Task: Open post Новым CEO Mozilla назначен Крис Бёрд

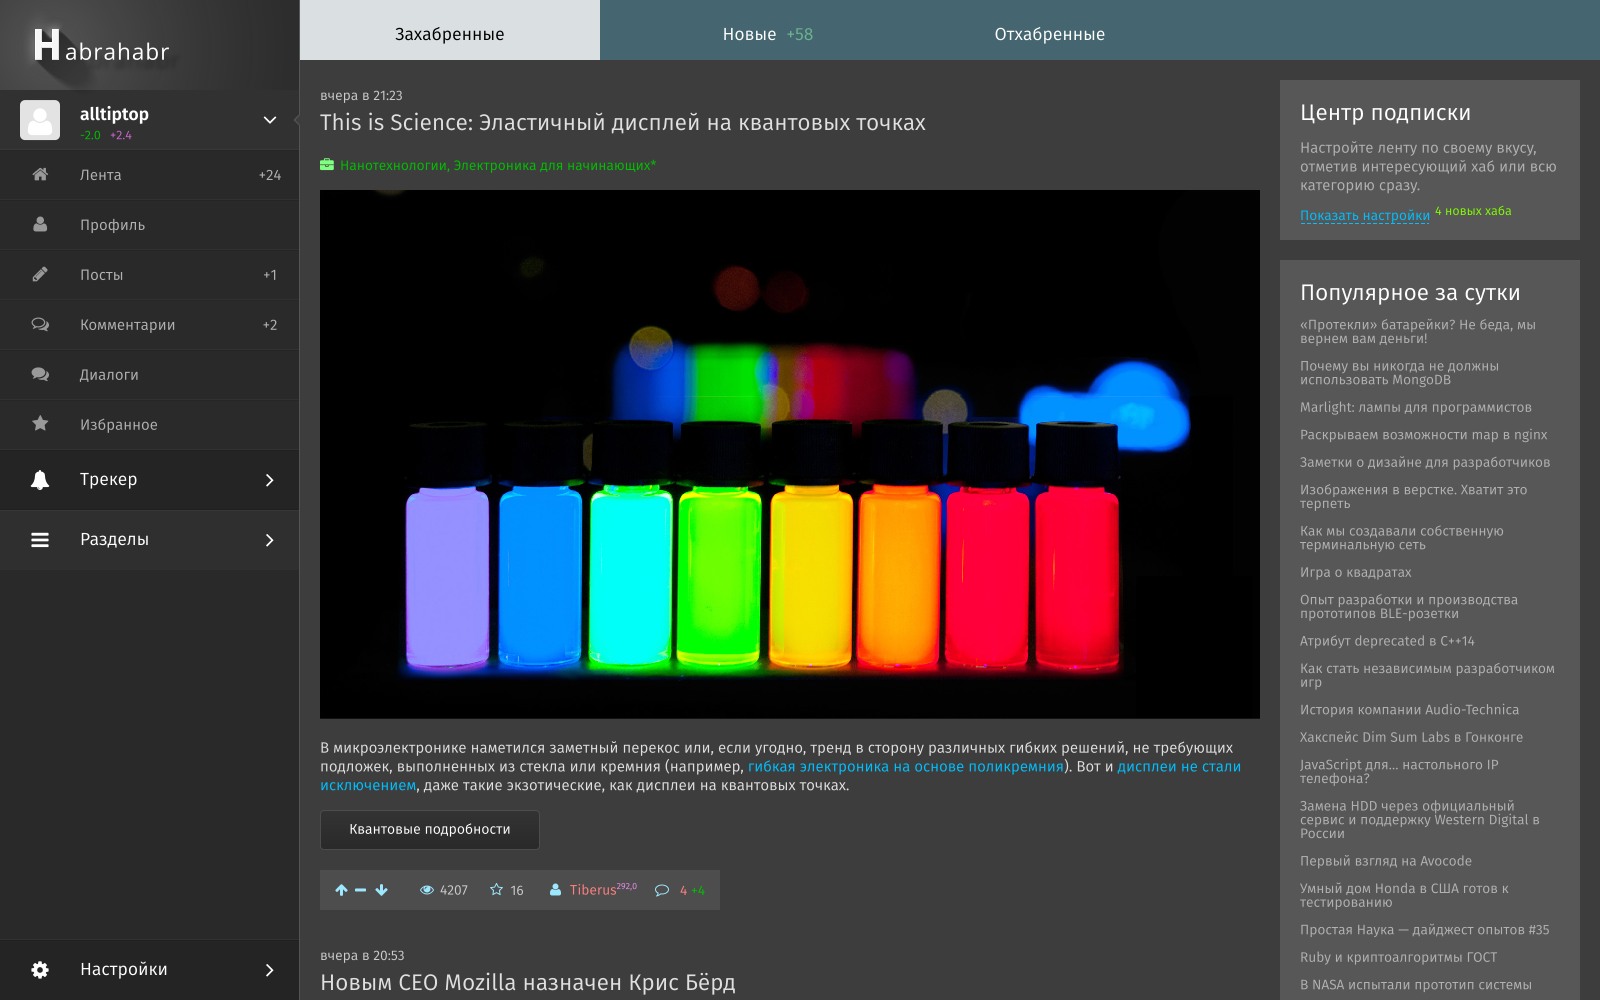Action: [x=528, y=983]
